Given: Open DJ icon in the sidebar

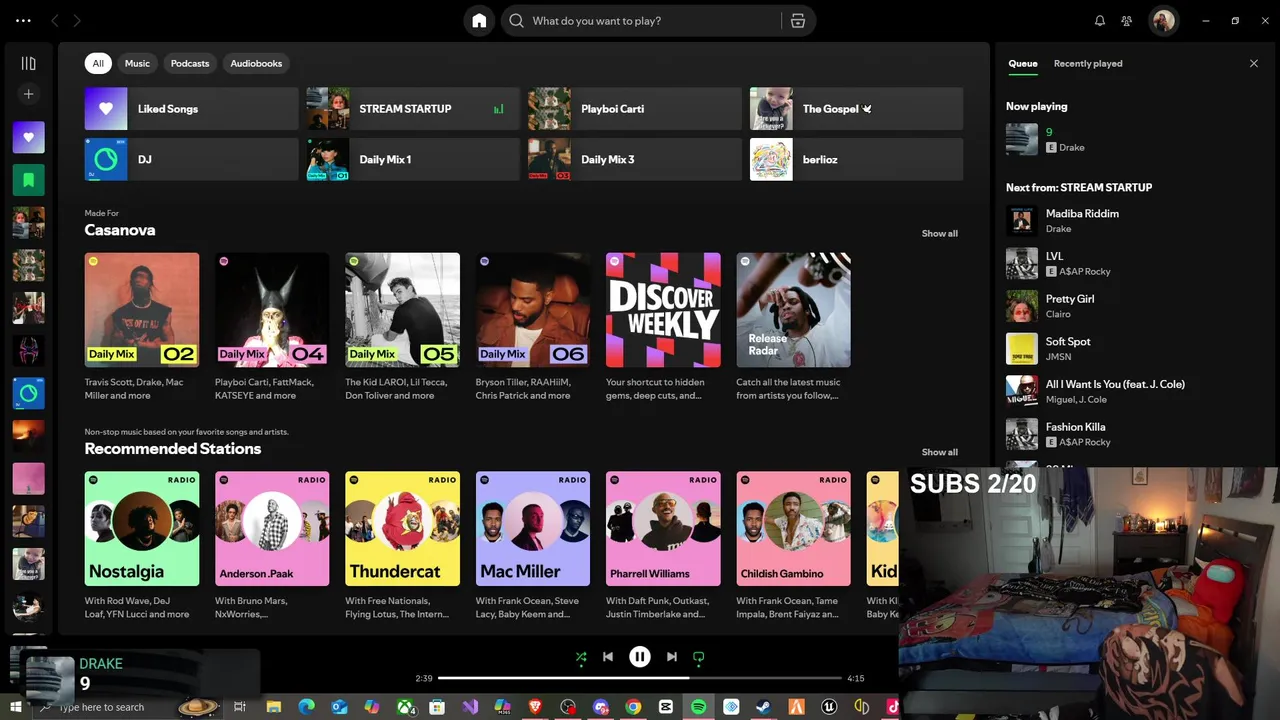Looking at the screenshot, I should point(28,393).
